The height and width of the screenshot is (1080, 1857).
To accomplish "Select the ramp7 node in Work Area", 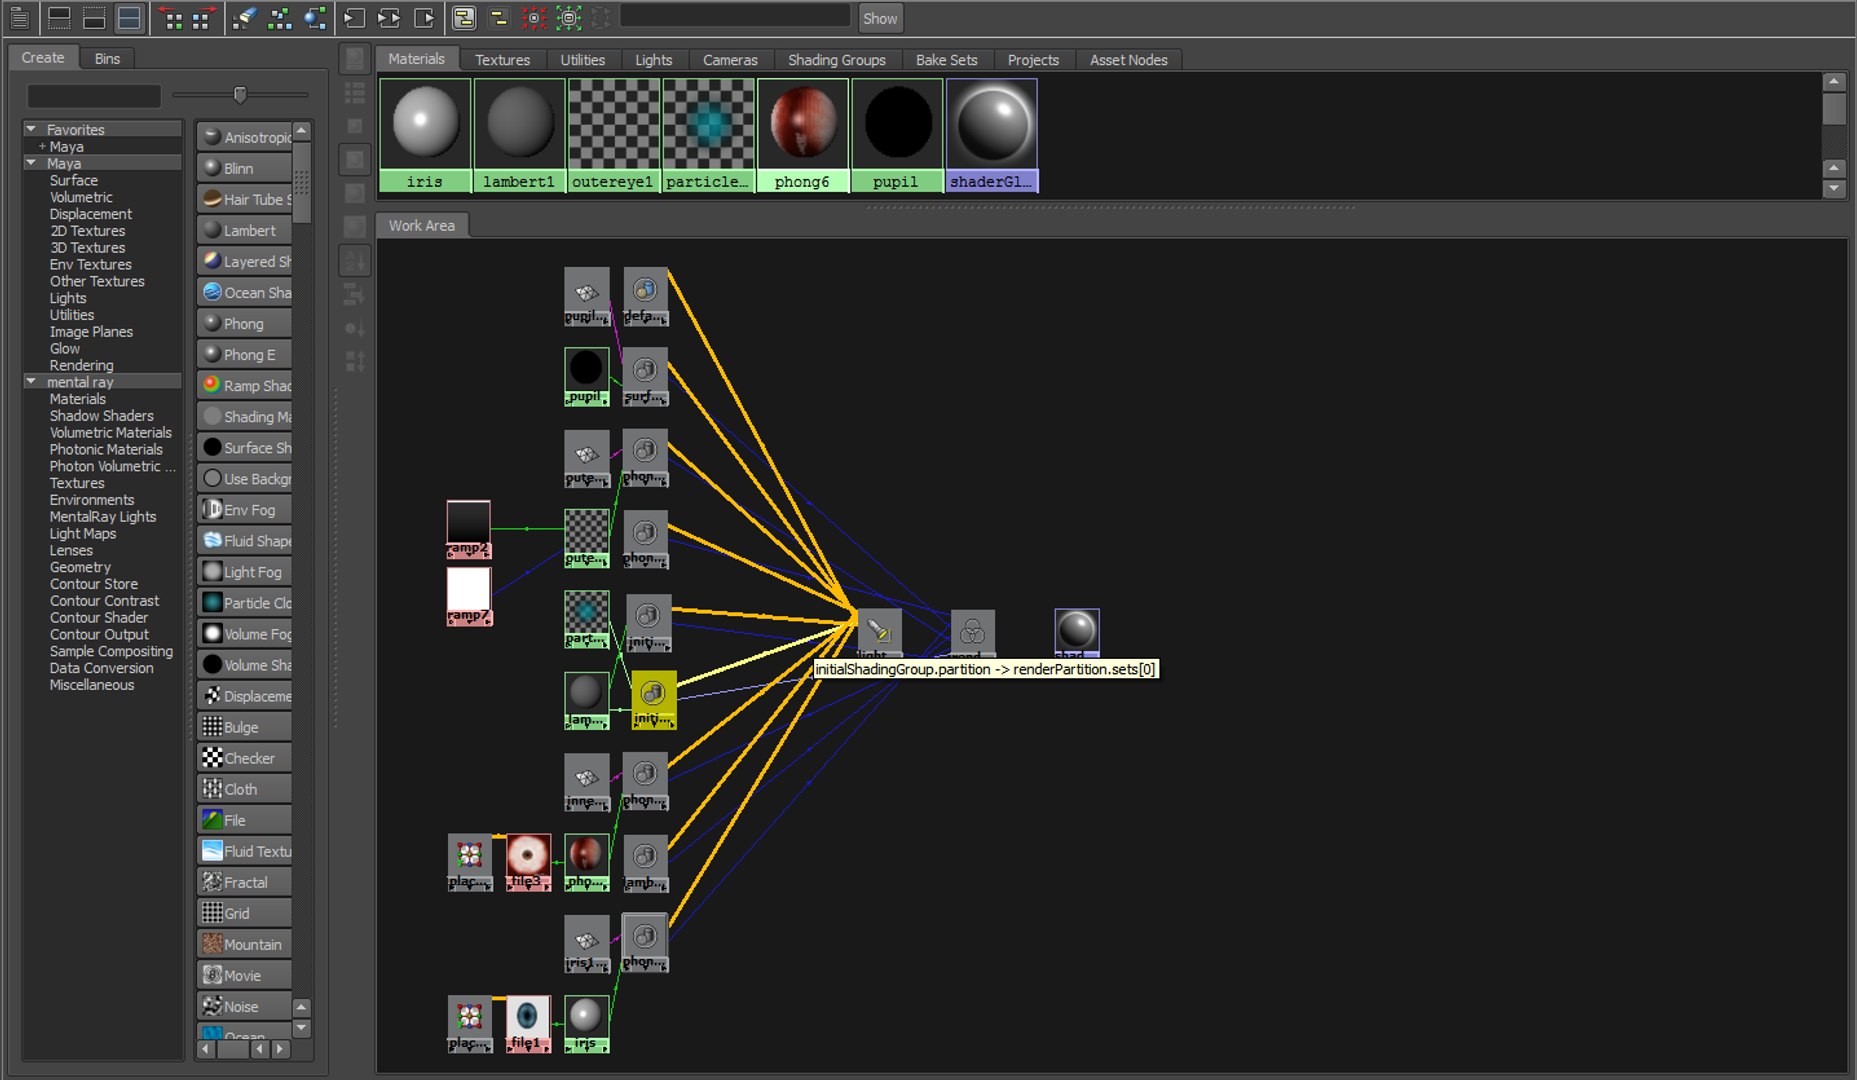I will tap(468, 596).
